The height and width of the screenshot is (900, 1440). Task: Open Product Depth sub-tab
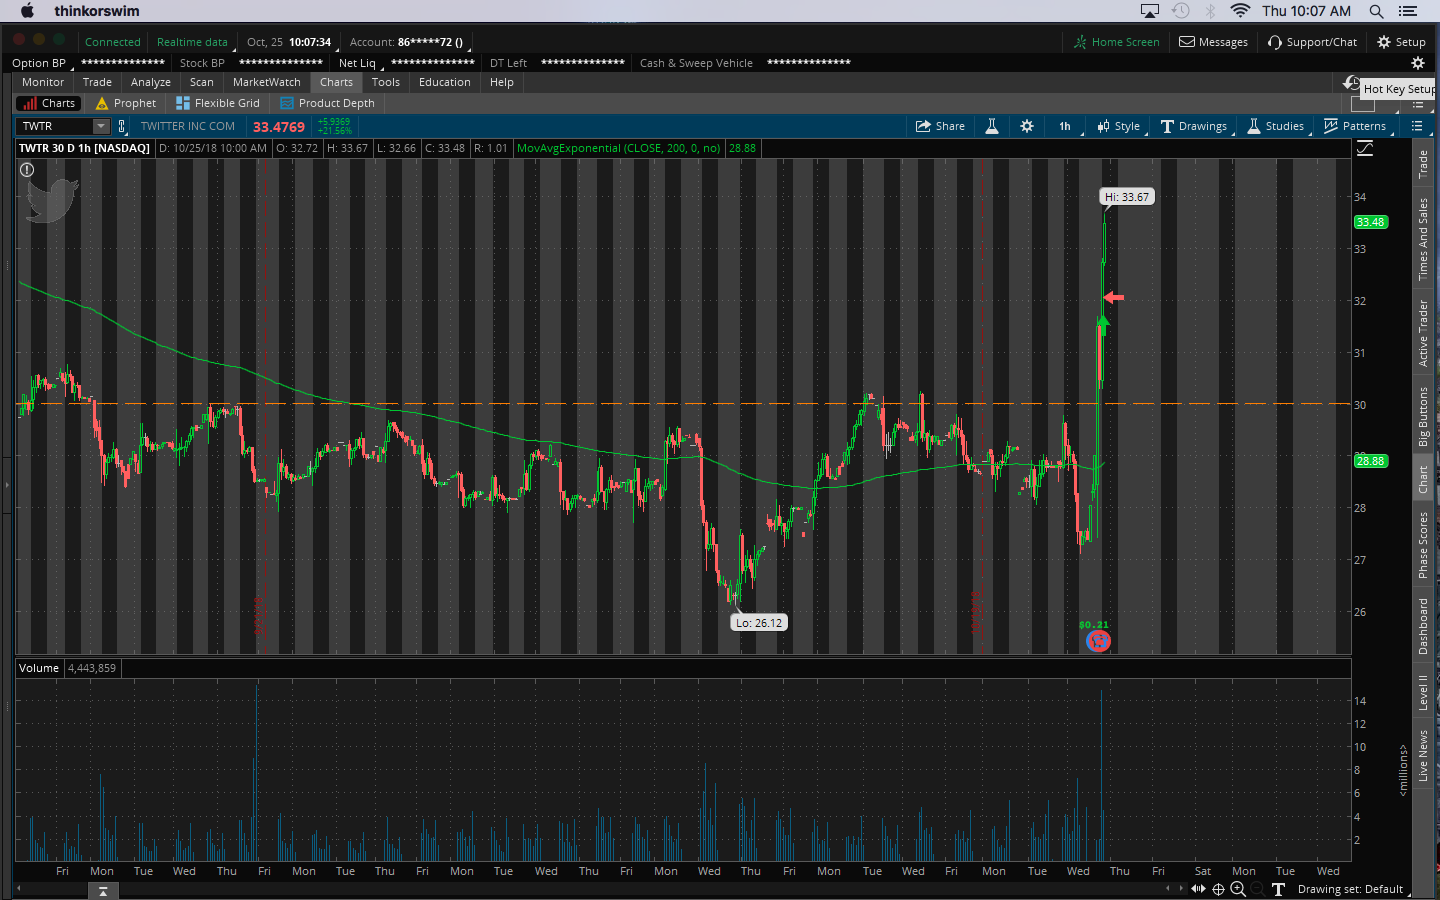point(327,103)
